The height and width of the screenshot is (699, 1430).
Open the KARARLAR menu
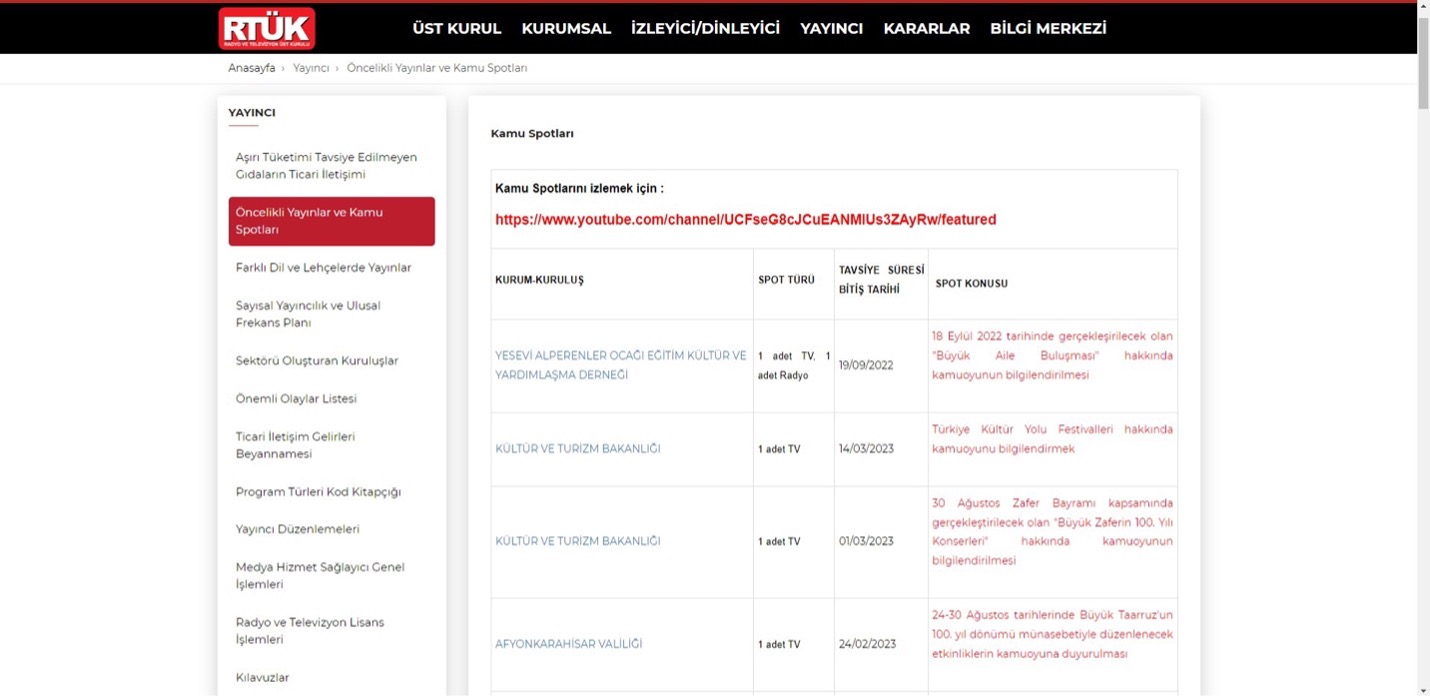click(x=926, y=29)
